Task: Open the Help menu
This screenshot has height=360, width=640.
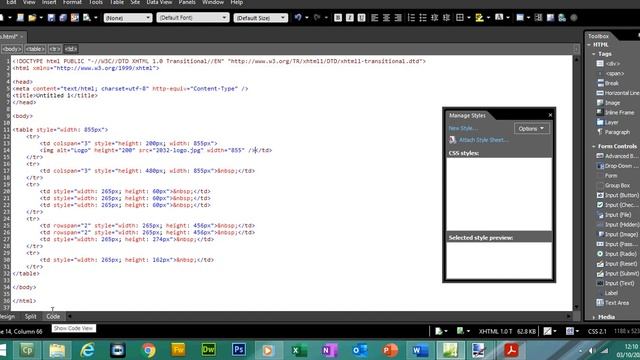Action: tap(237, 2)
